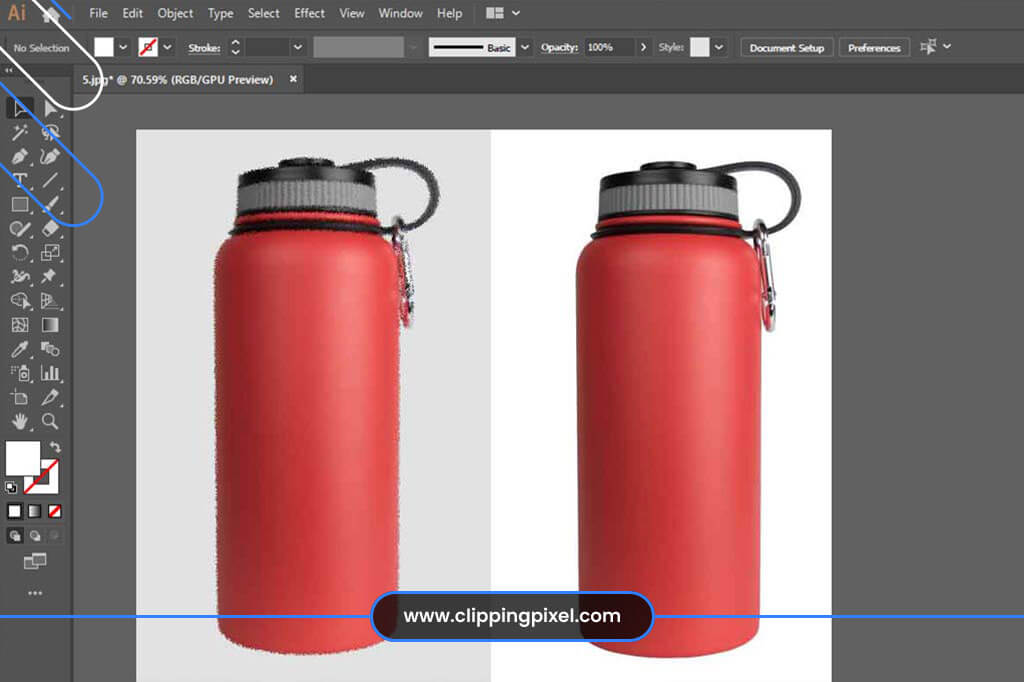Choose the Eraser tool

(x=50, y=228)
